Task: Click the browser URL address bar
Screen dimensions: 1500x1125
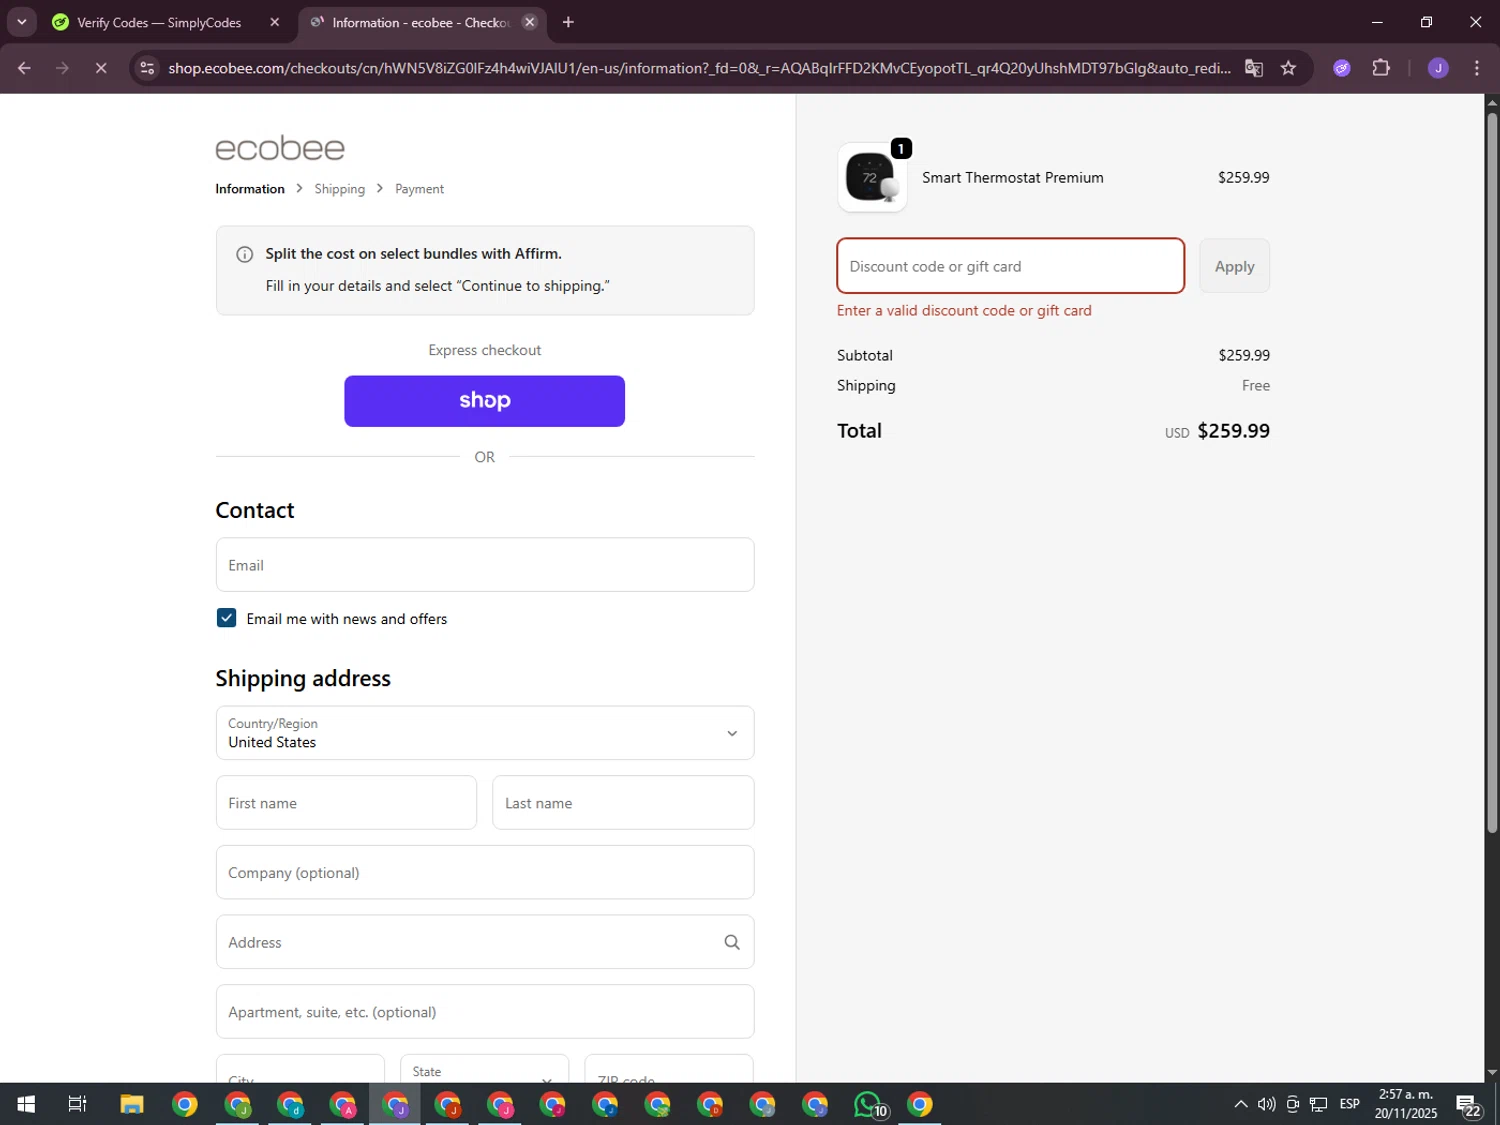Action: [698, 68]
